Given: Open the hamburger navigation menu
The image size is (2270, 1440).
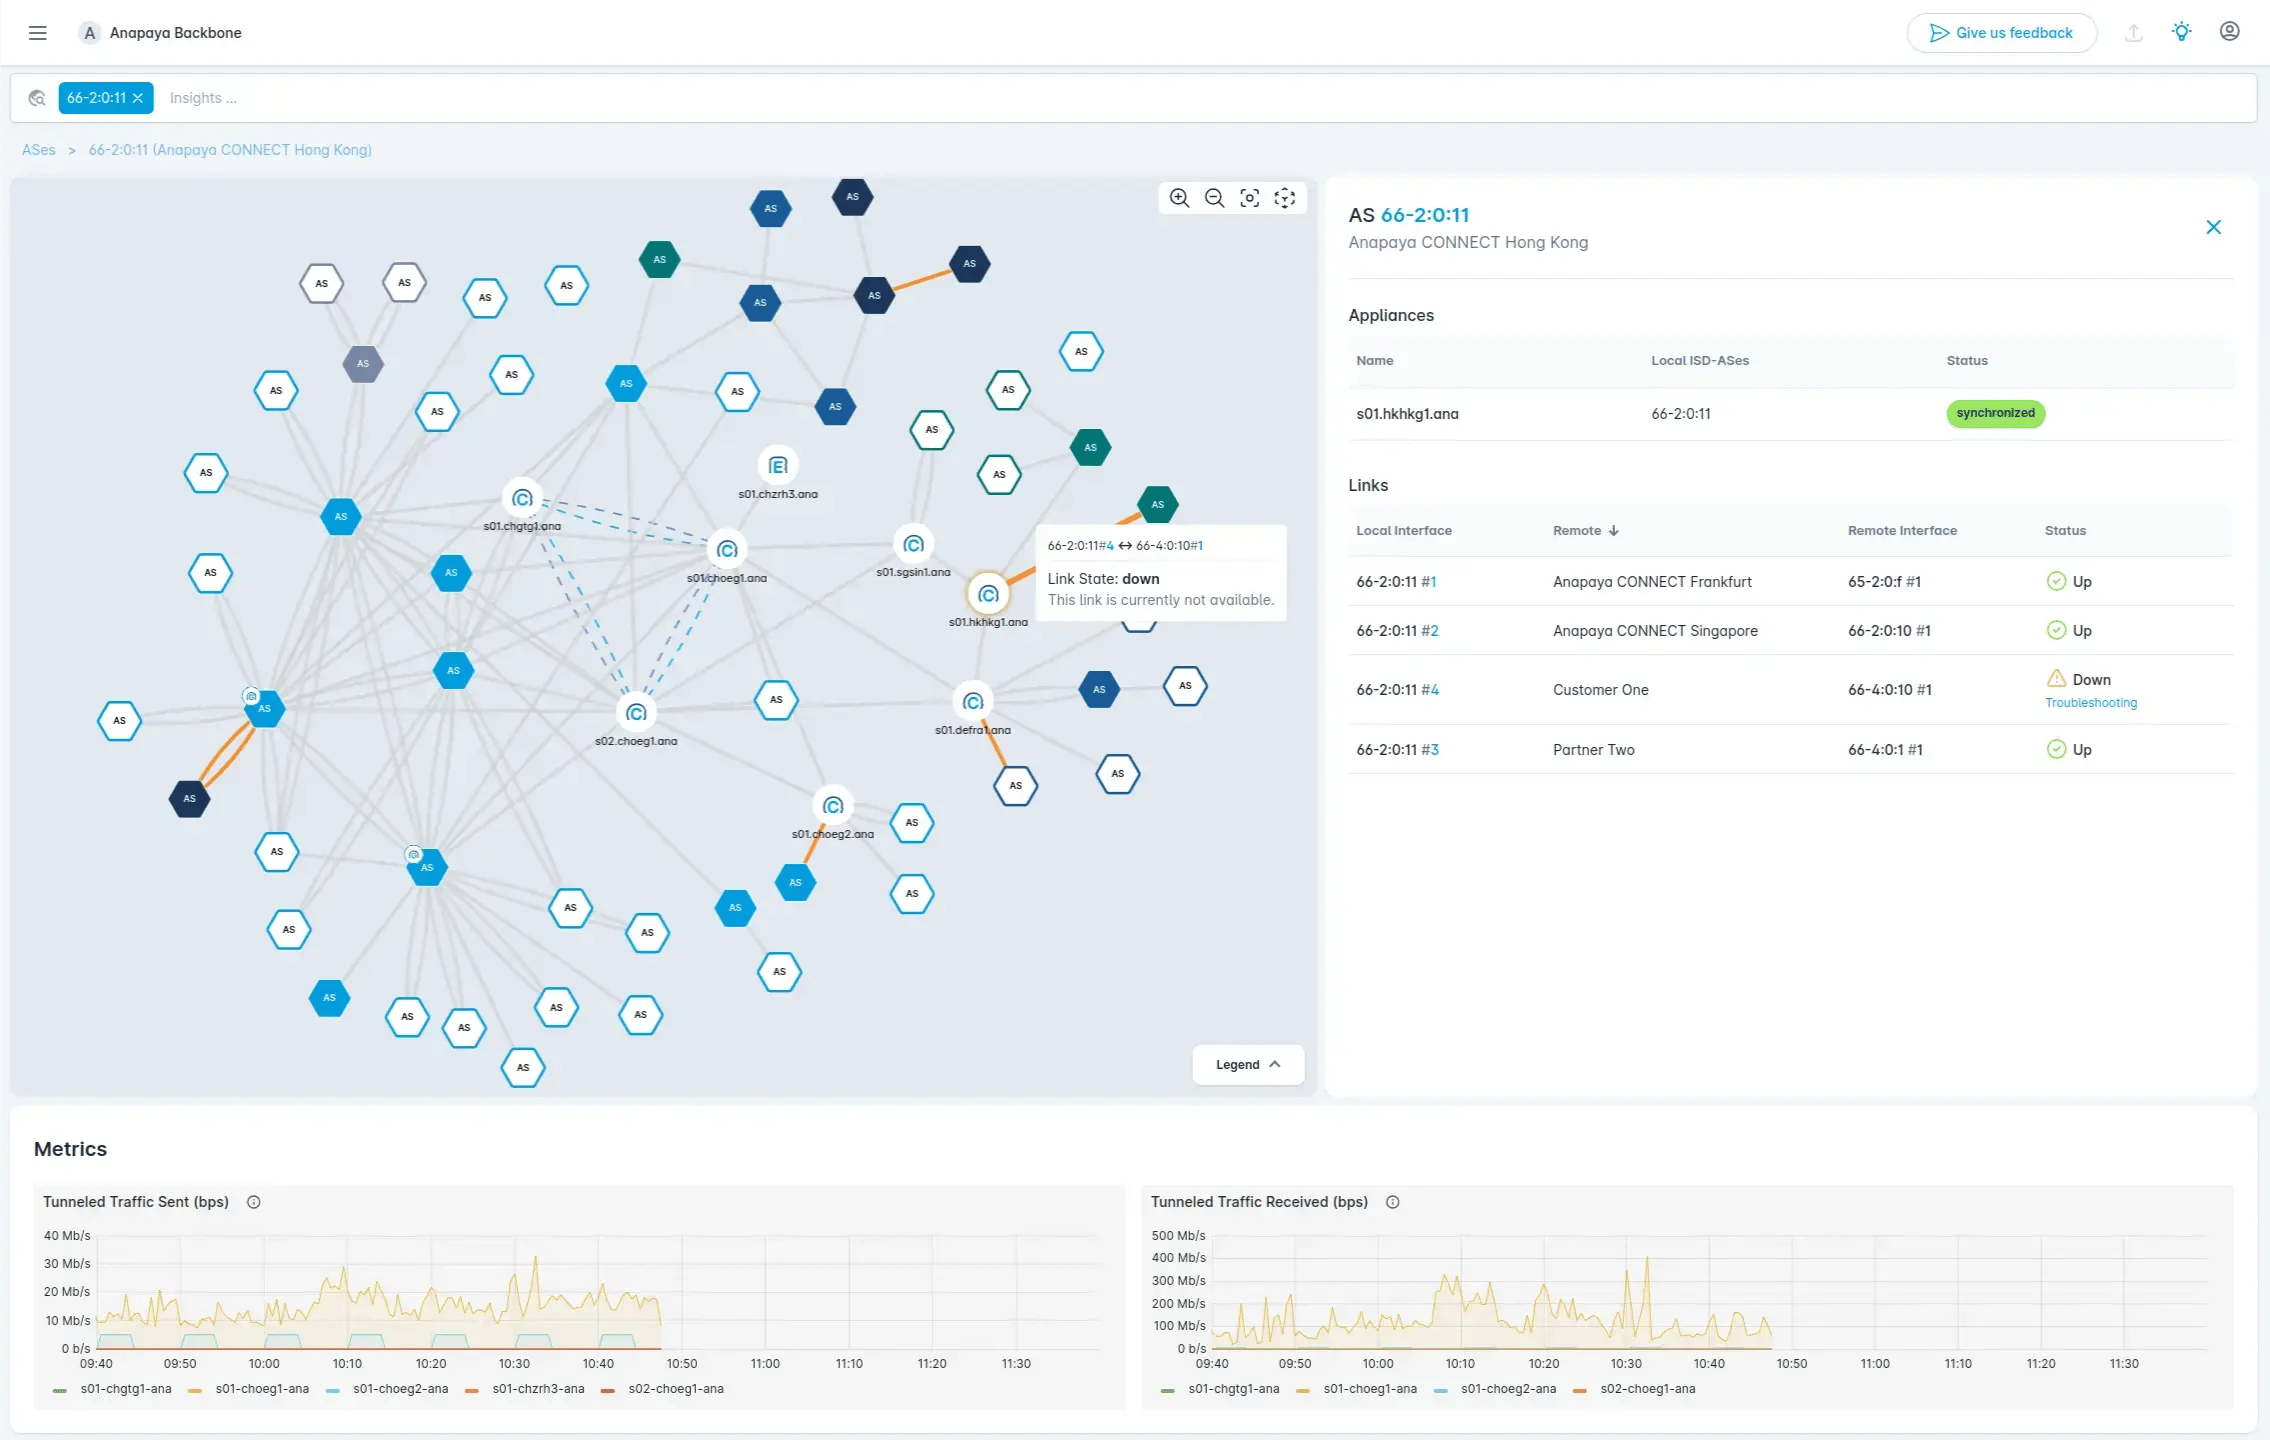Looking at the screenshot, I should pos(38,32).
